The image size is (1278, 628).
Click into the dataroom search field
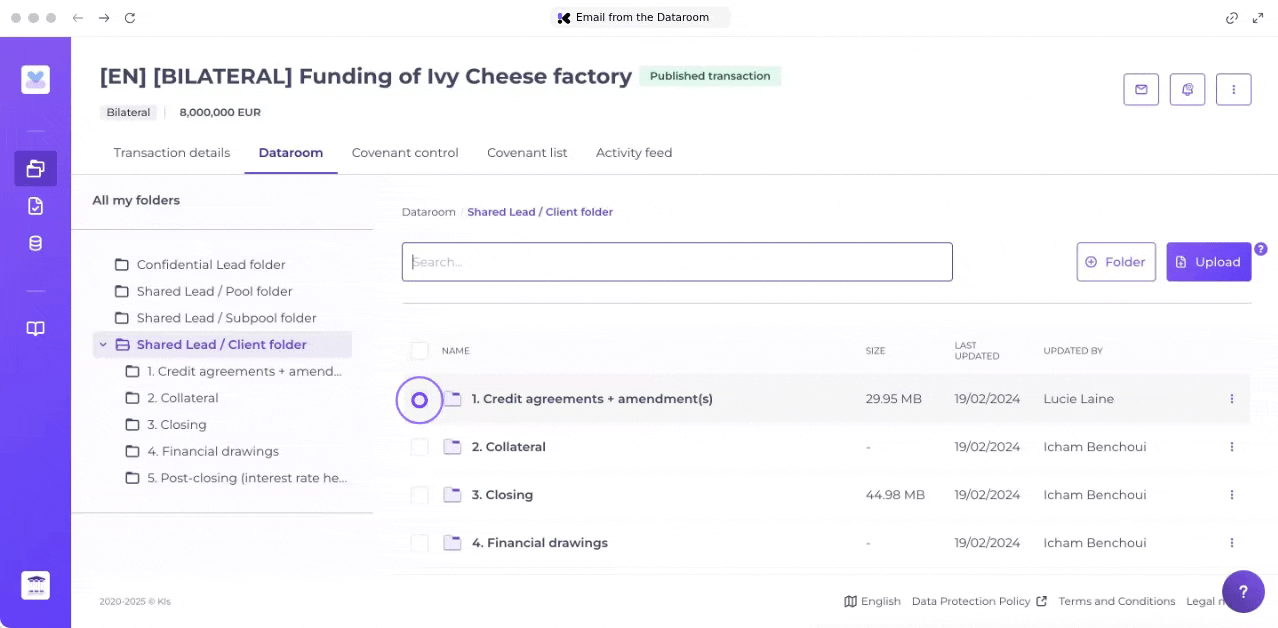pos(677,262)
